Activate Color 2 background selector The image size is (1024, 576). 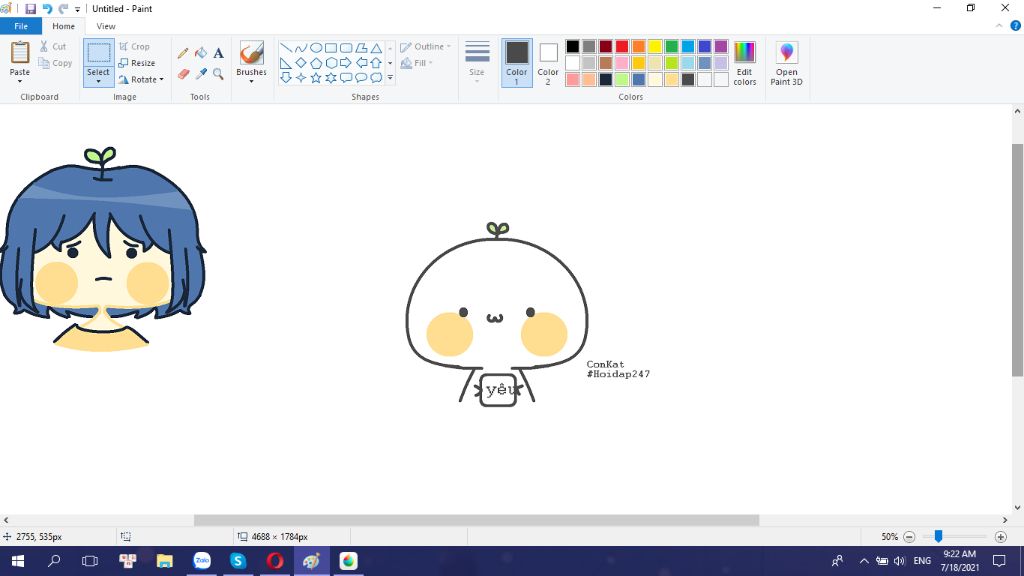coord(548,63)
